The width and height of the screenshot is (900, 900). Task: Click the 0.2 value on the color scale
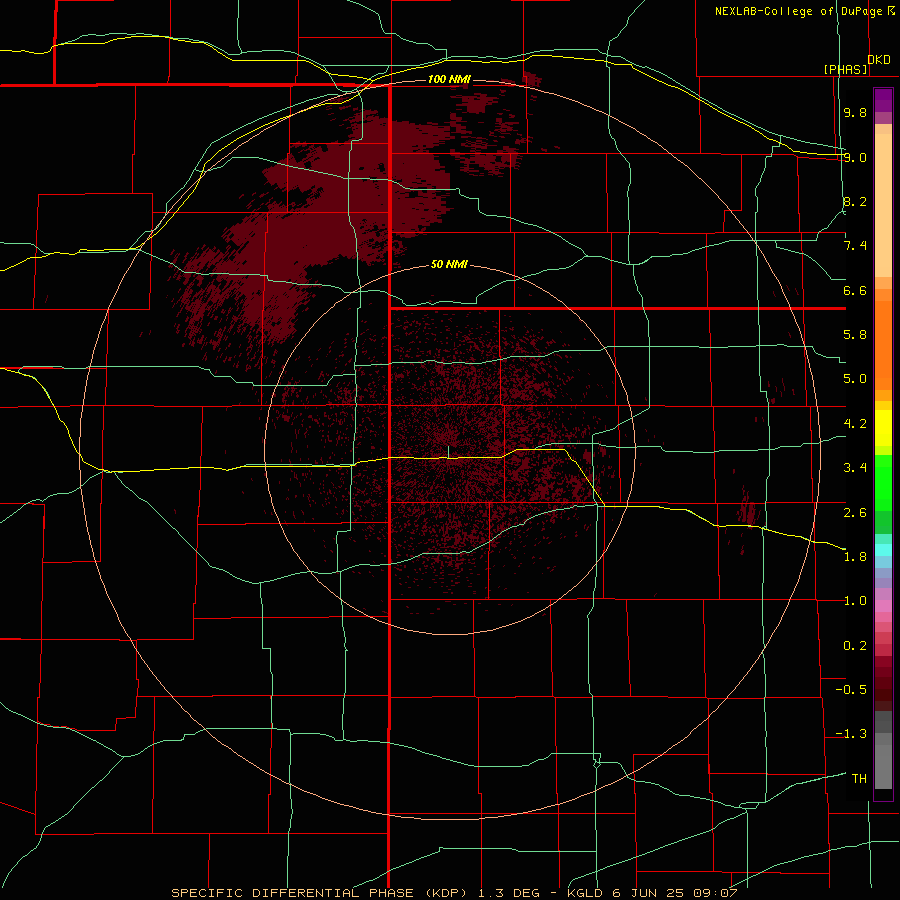(855, 646)
